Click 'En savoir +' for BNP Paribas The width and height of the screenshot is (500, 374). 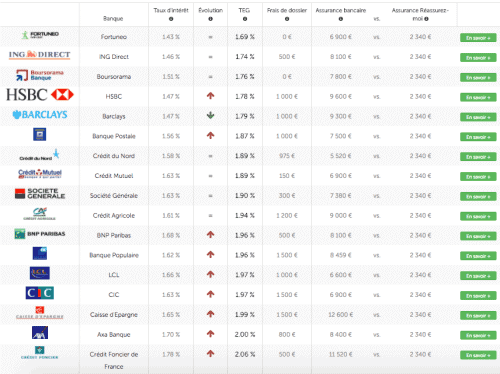coord(478,236)
